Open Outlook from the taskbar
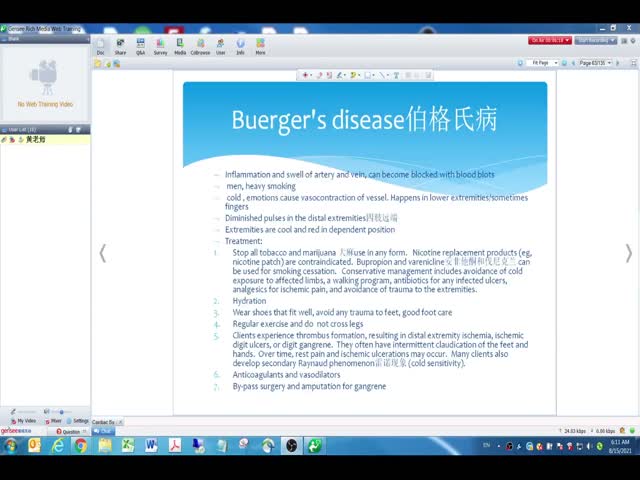 (x=34, y=446)
